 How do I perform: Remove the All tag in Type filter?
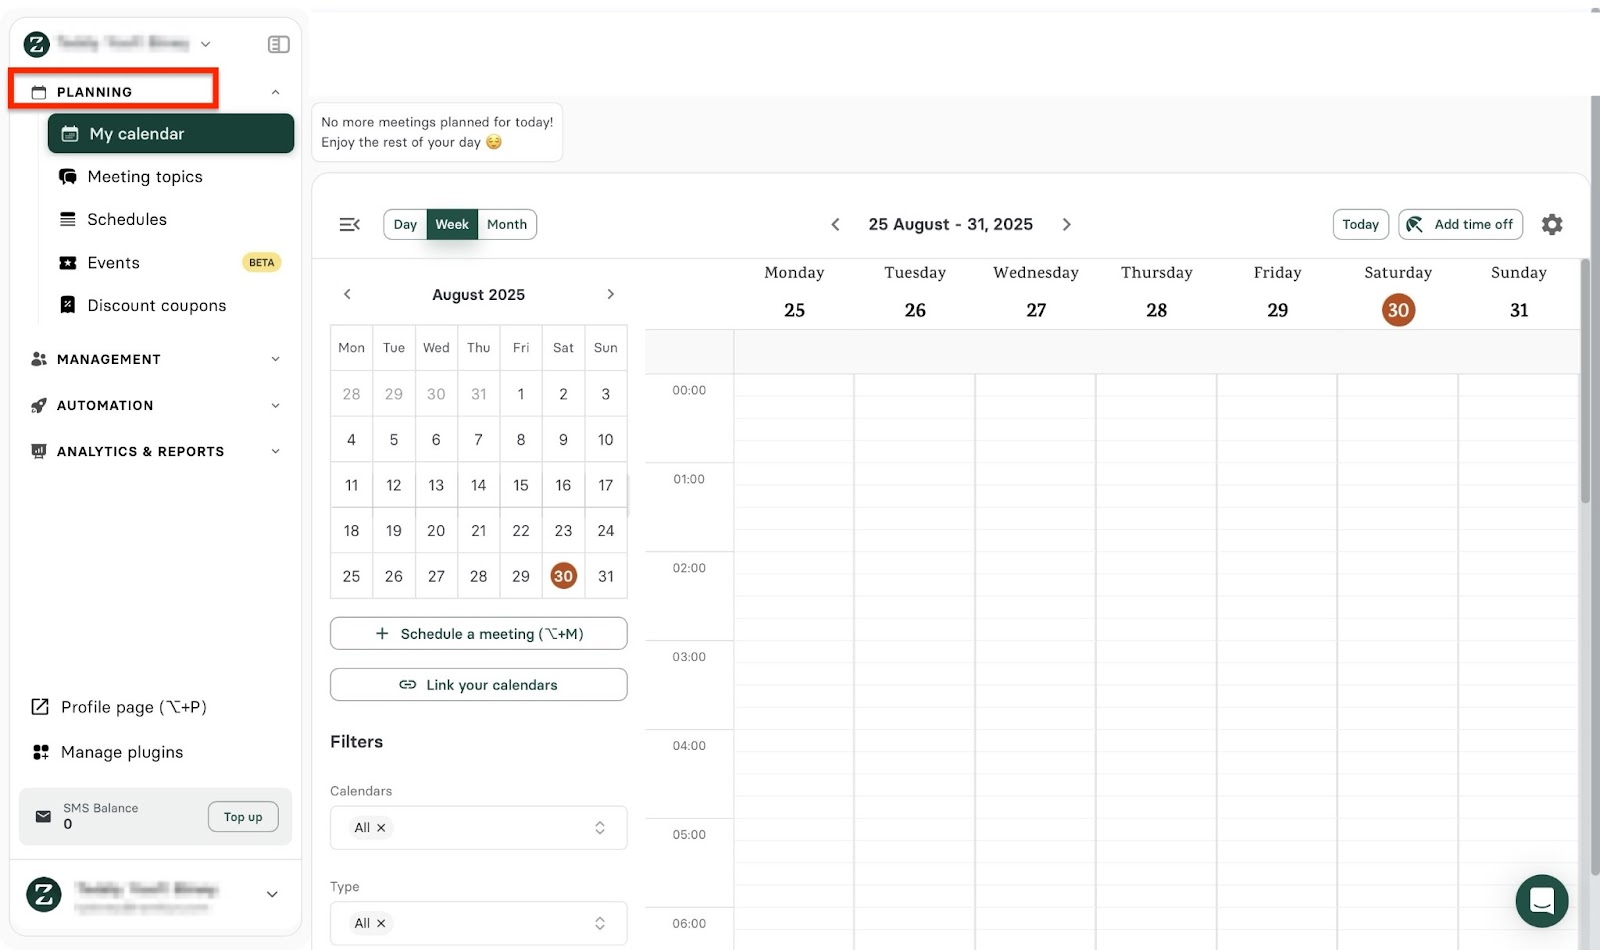point(381,923)
